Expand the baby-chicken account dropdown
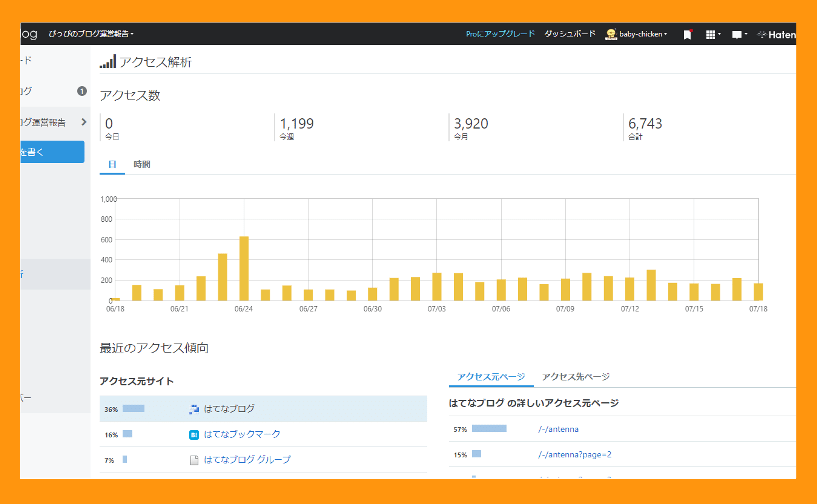817x504 pixels. (643, 34)
